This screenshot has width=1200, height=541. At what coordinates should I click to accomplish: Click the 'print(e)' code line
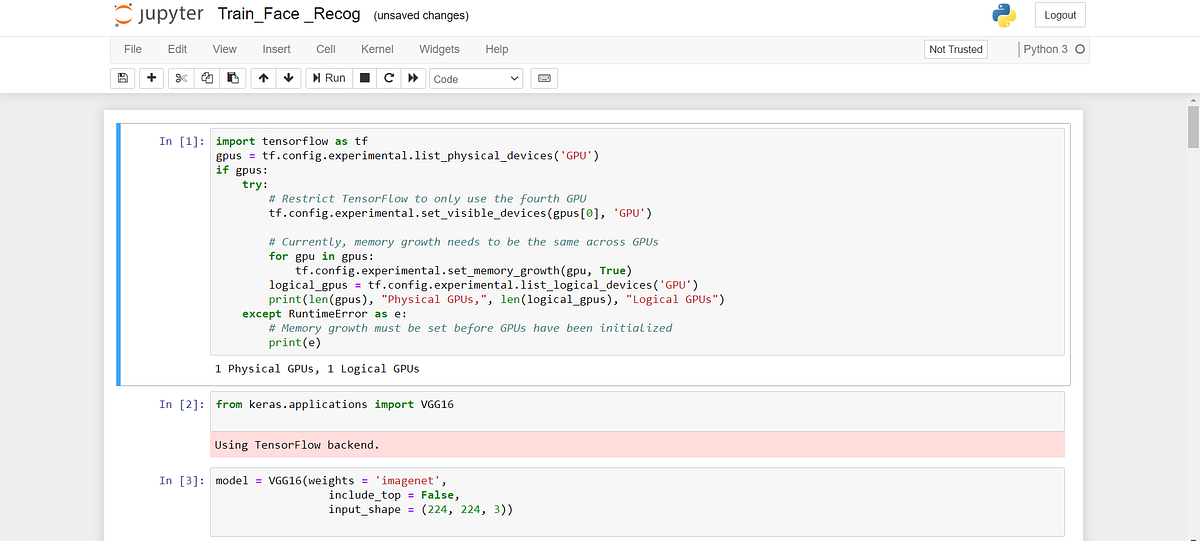click(x=296, y=343)
